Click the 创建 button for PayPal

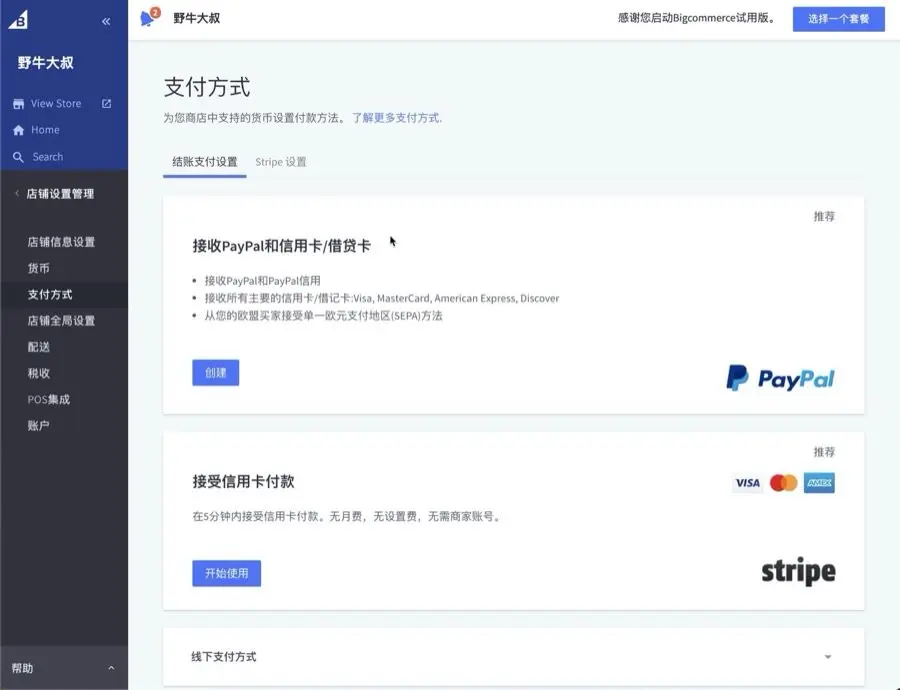(216, 373)
